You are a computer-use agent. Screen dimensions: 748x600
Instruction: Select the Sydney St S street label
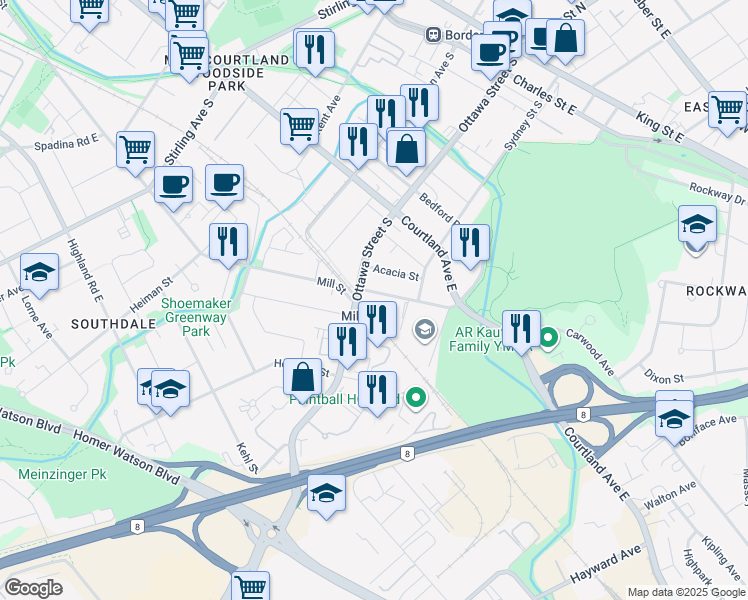point(523,125)
